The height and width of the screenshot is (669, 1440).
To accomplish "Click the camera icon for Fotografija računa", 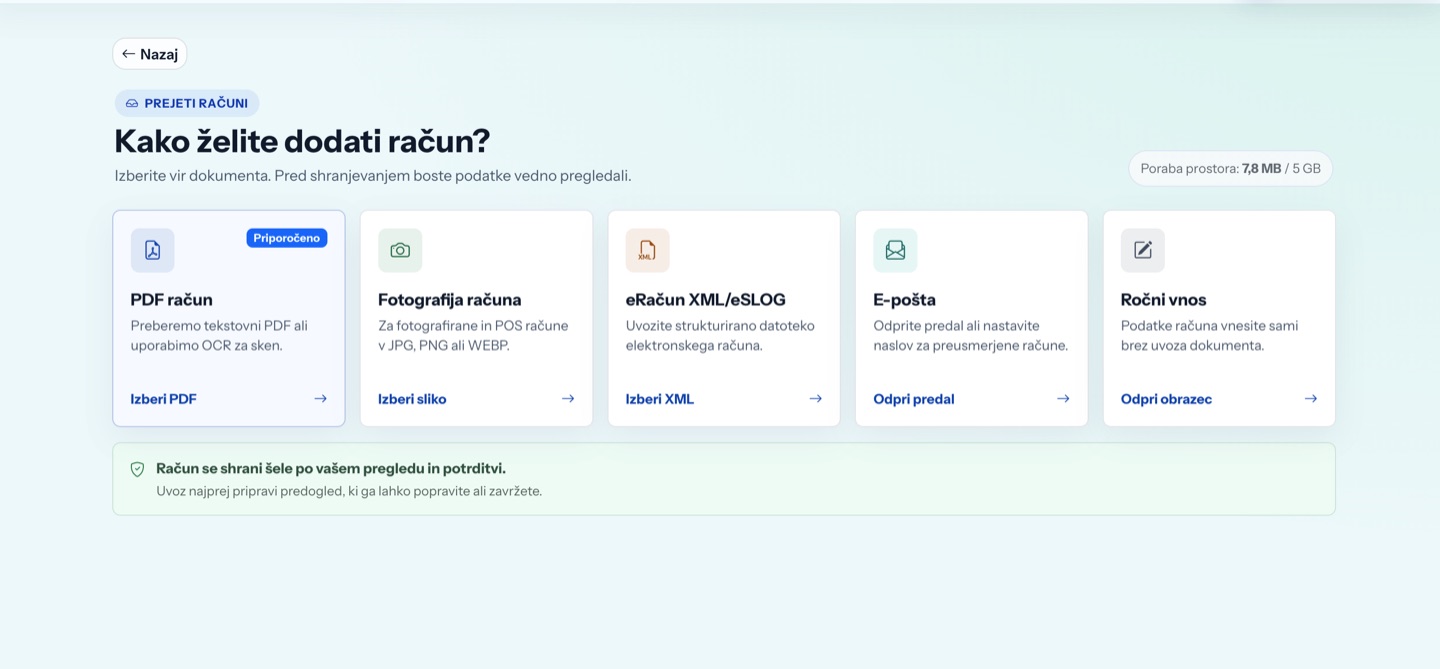I will pos(400,250).
